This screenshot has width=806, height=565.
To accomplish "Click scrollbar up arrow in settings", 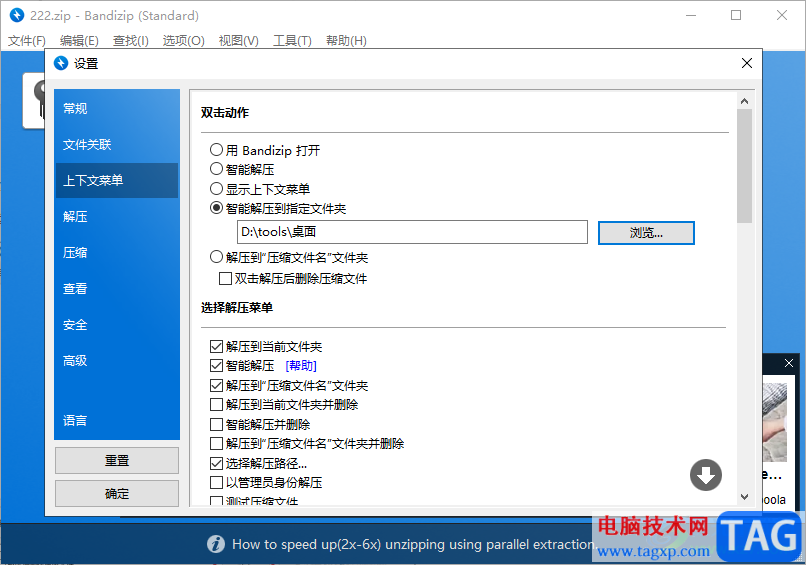I will 744,101.
